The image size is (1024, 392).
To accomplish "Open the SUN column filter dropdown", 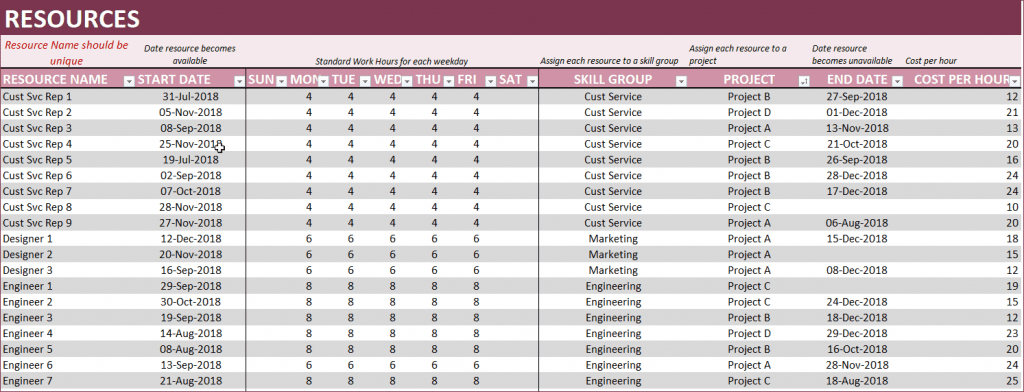I will pyautogui.click(x=281, y=81).
